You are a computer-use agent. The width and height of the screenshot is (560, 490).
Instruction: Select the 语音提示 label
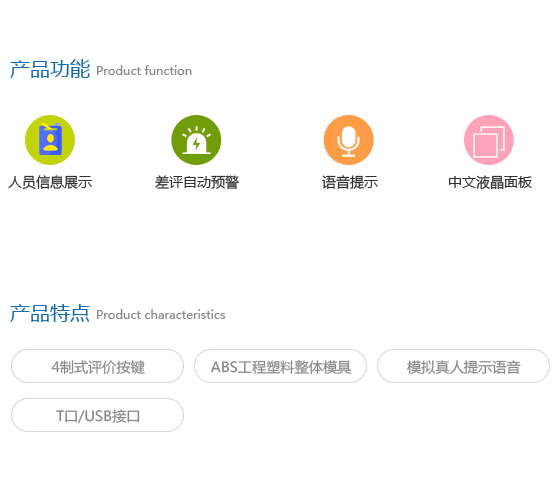(x=350, y=182)
